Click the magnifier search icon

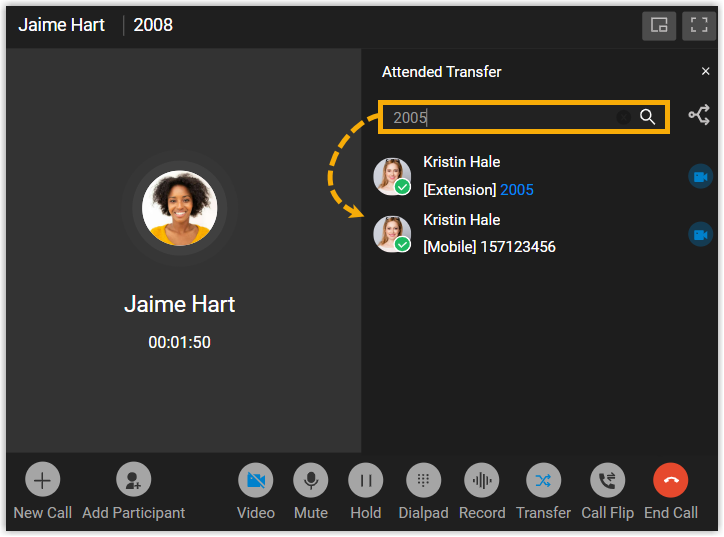pos(647,117)
